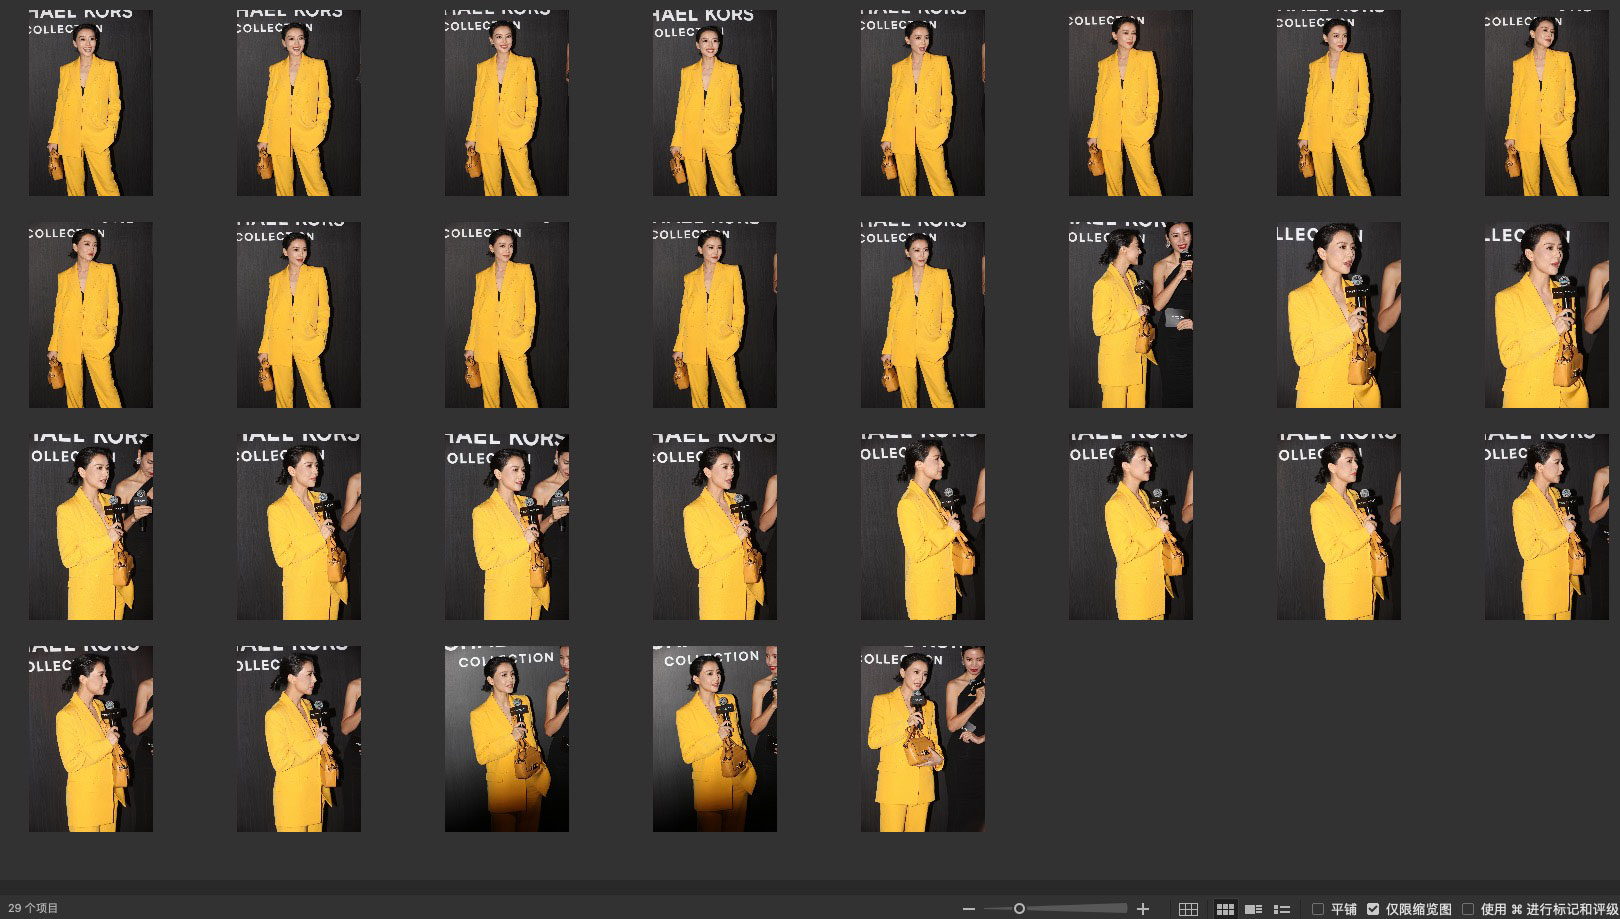Open the fourth thumbnail in the top row
Viewport: 1620px width, 919px height.
715,103
